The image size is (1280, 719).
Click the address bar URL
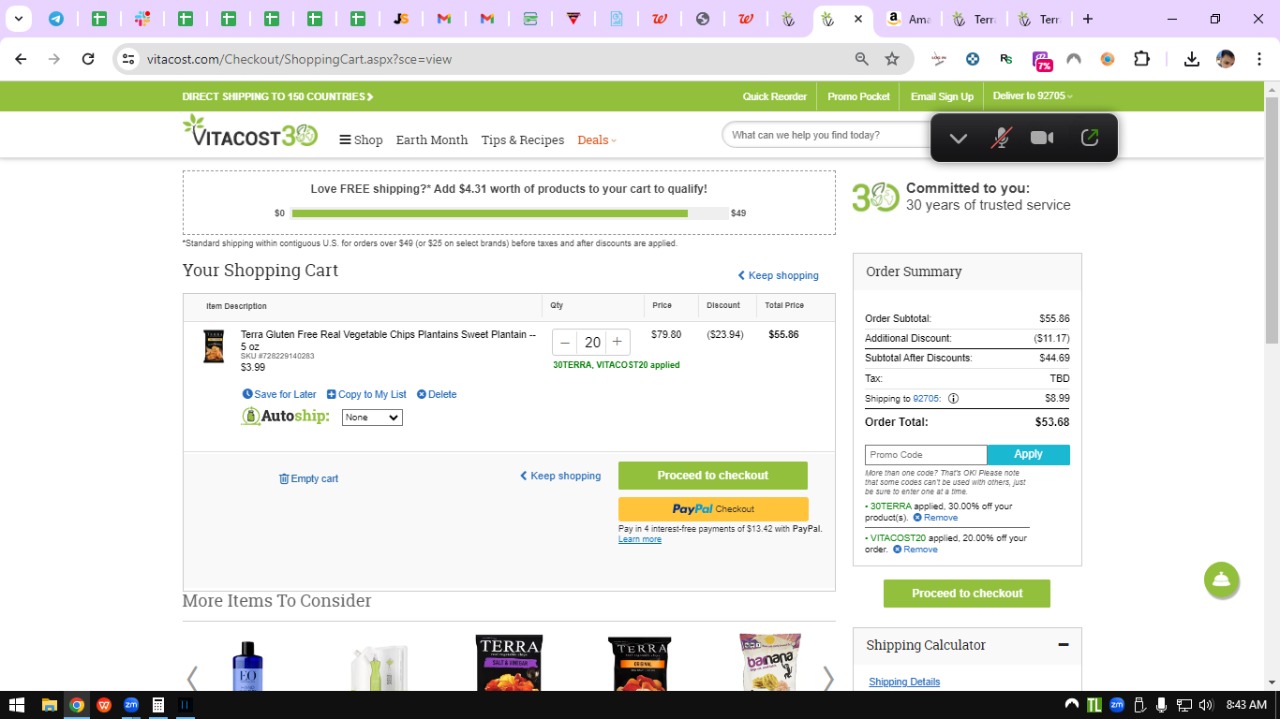(299, 59)
